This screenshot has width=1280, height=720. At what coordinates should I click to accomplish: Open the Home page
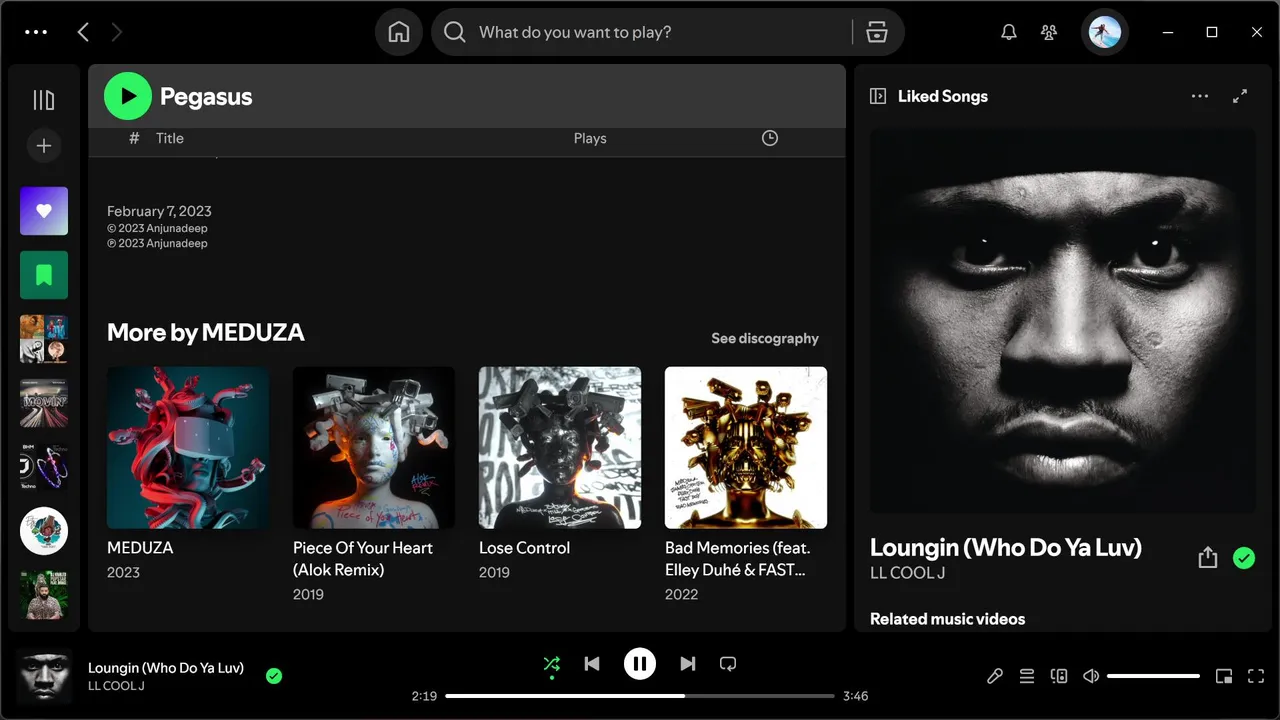tap(399, 32)
